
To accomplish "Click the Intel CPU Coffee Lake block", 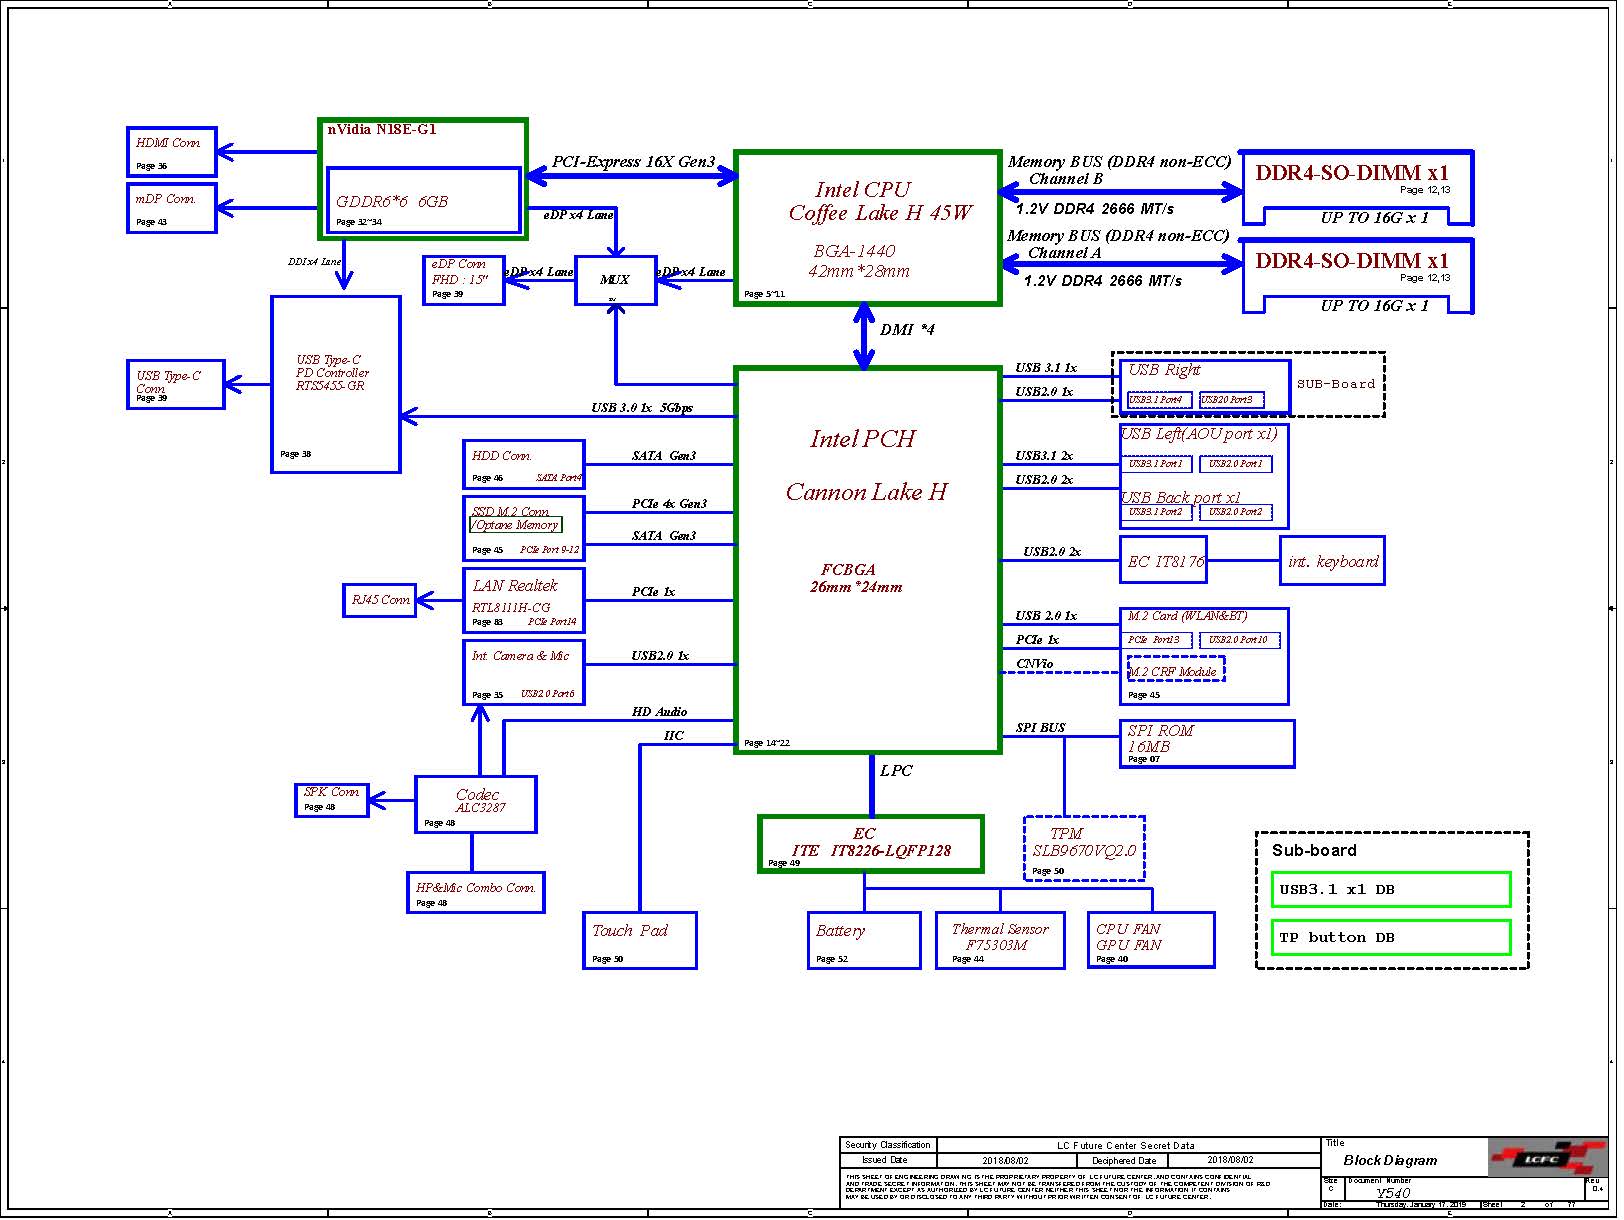I will coord(868,228).
